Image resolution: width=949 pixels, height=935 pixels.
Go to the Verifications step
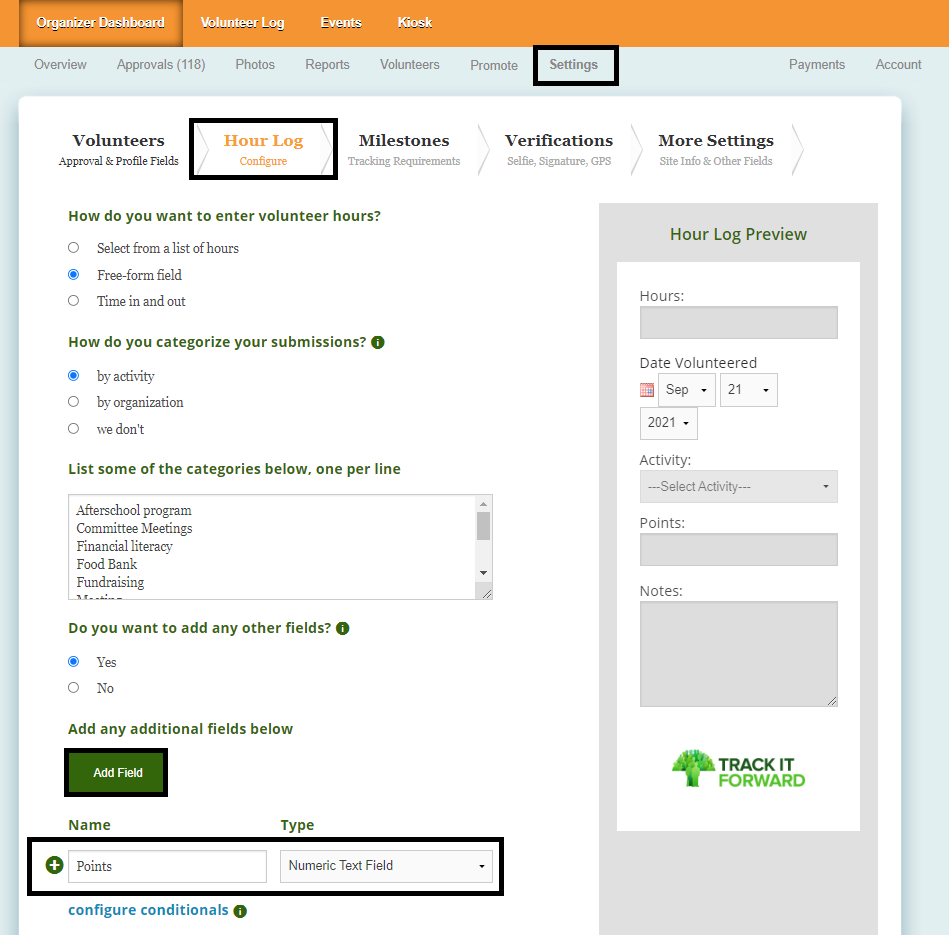coord(559,149)
